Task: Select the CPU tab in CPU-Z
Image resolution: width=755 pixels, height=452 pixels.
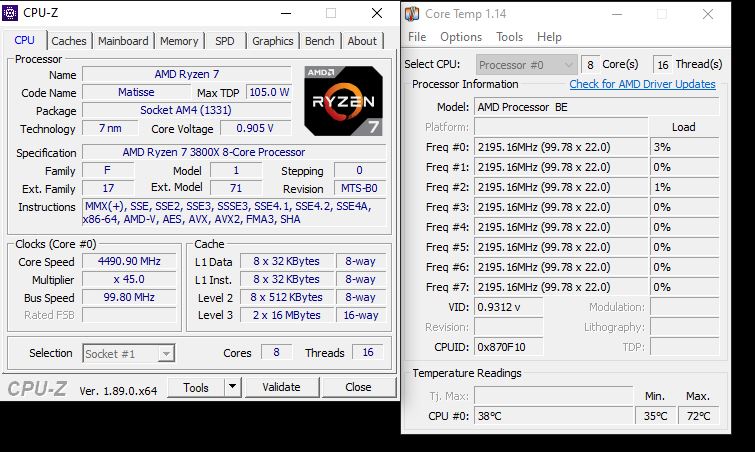Action: [25, 40]
